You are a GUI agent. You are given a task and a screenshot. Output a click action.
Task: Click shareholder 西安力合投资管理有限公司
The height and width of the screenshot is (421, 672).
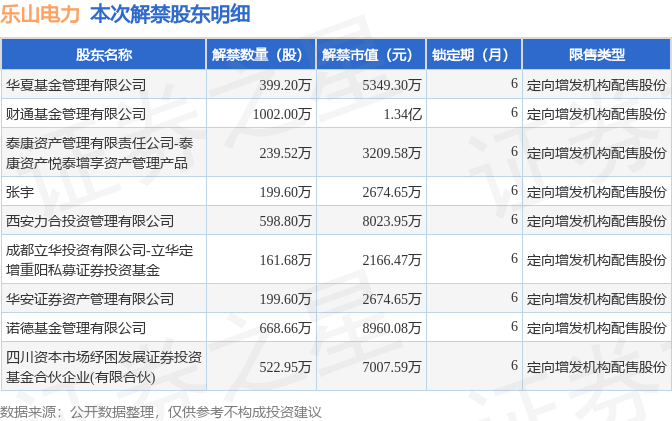pos(90,221)
